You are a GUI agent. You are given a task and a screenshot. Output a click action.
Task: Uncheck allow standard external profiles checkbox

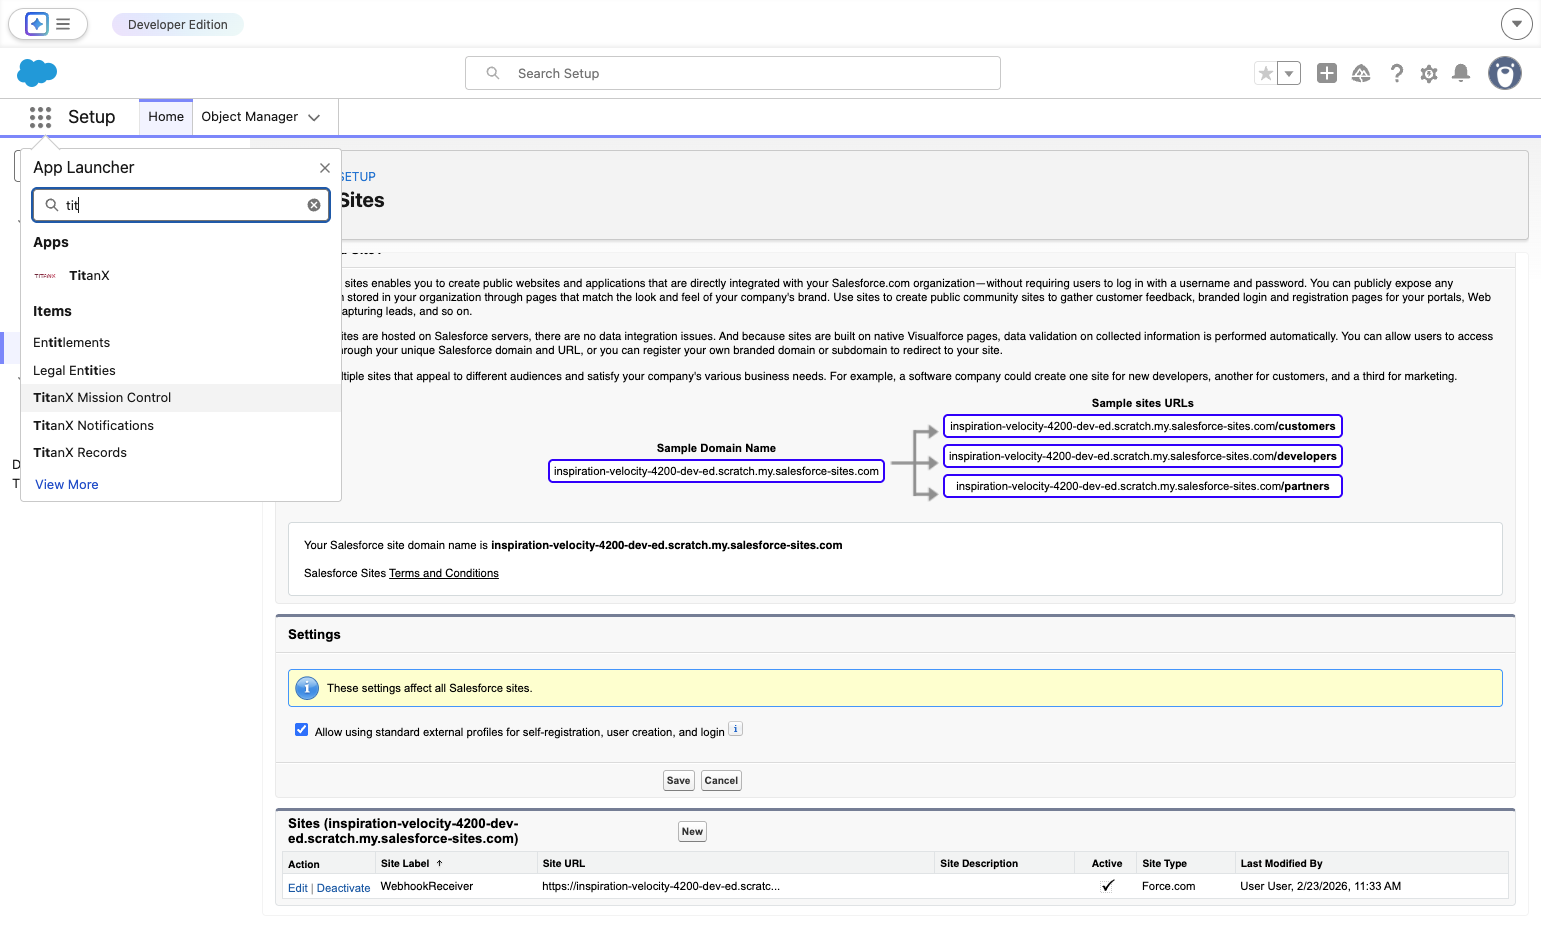301,730
